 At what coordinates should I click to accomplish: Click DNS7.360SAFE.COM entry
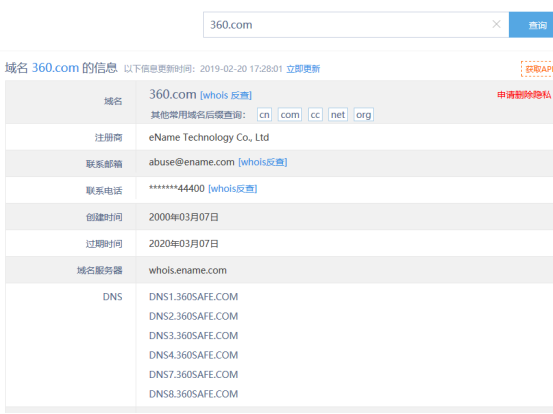click(x=194, y=375)
